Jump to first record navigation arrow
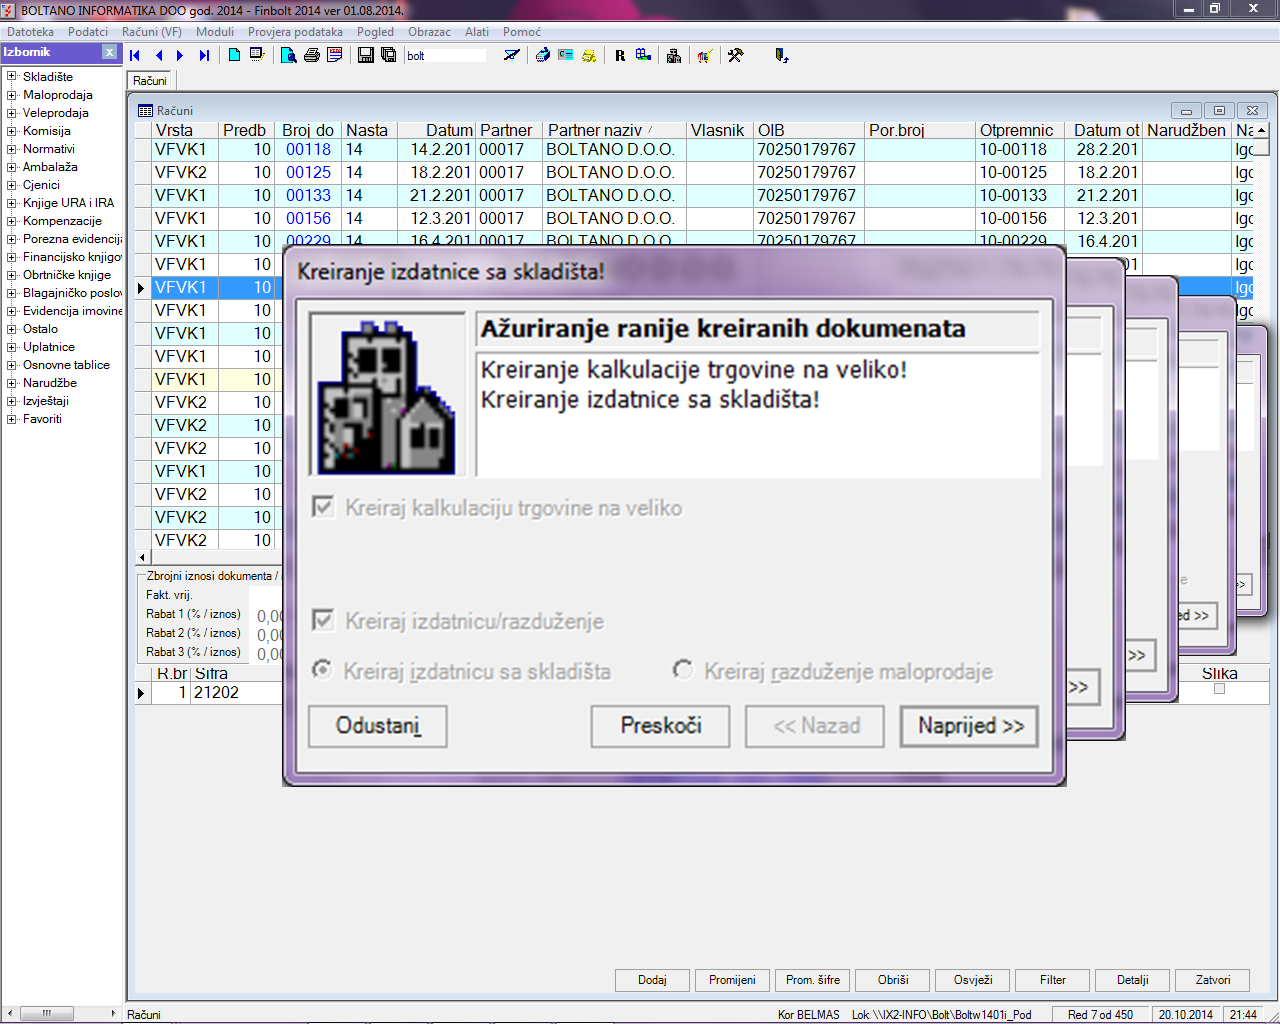Image resolution: width=1280 pixels, height=1024 pixels. click(x=135, y=56)
